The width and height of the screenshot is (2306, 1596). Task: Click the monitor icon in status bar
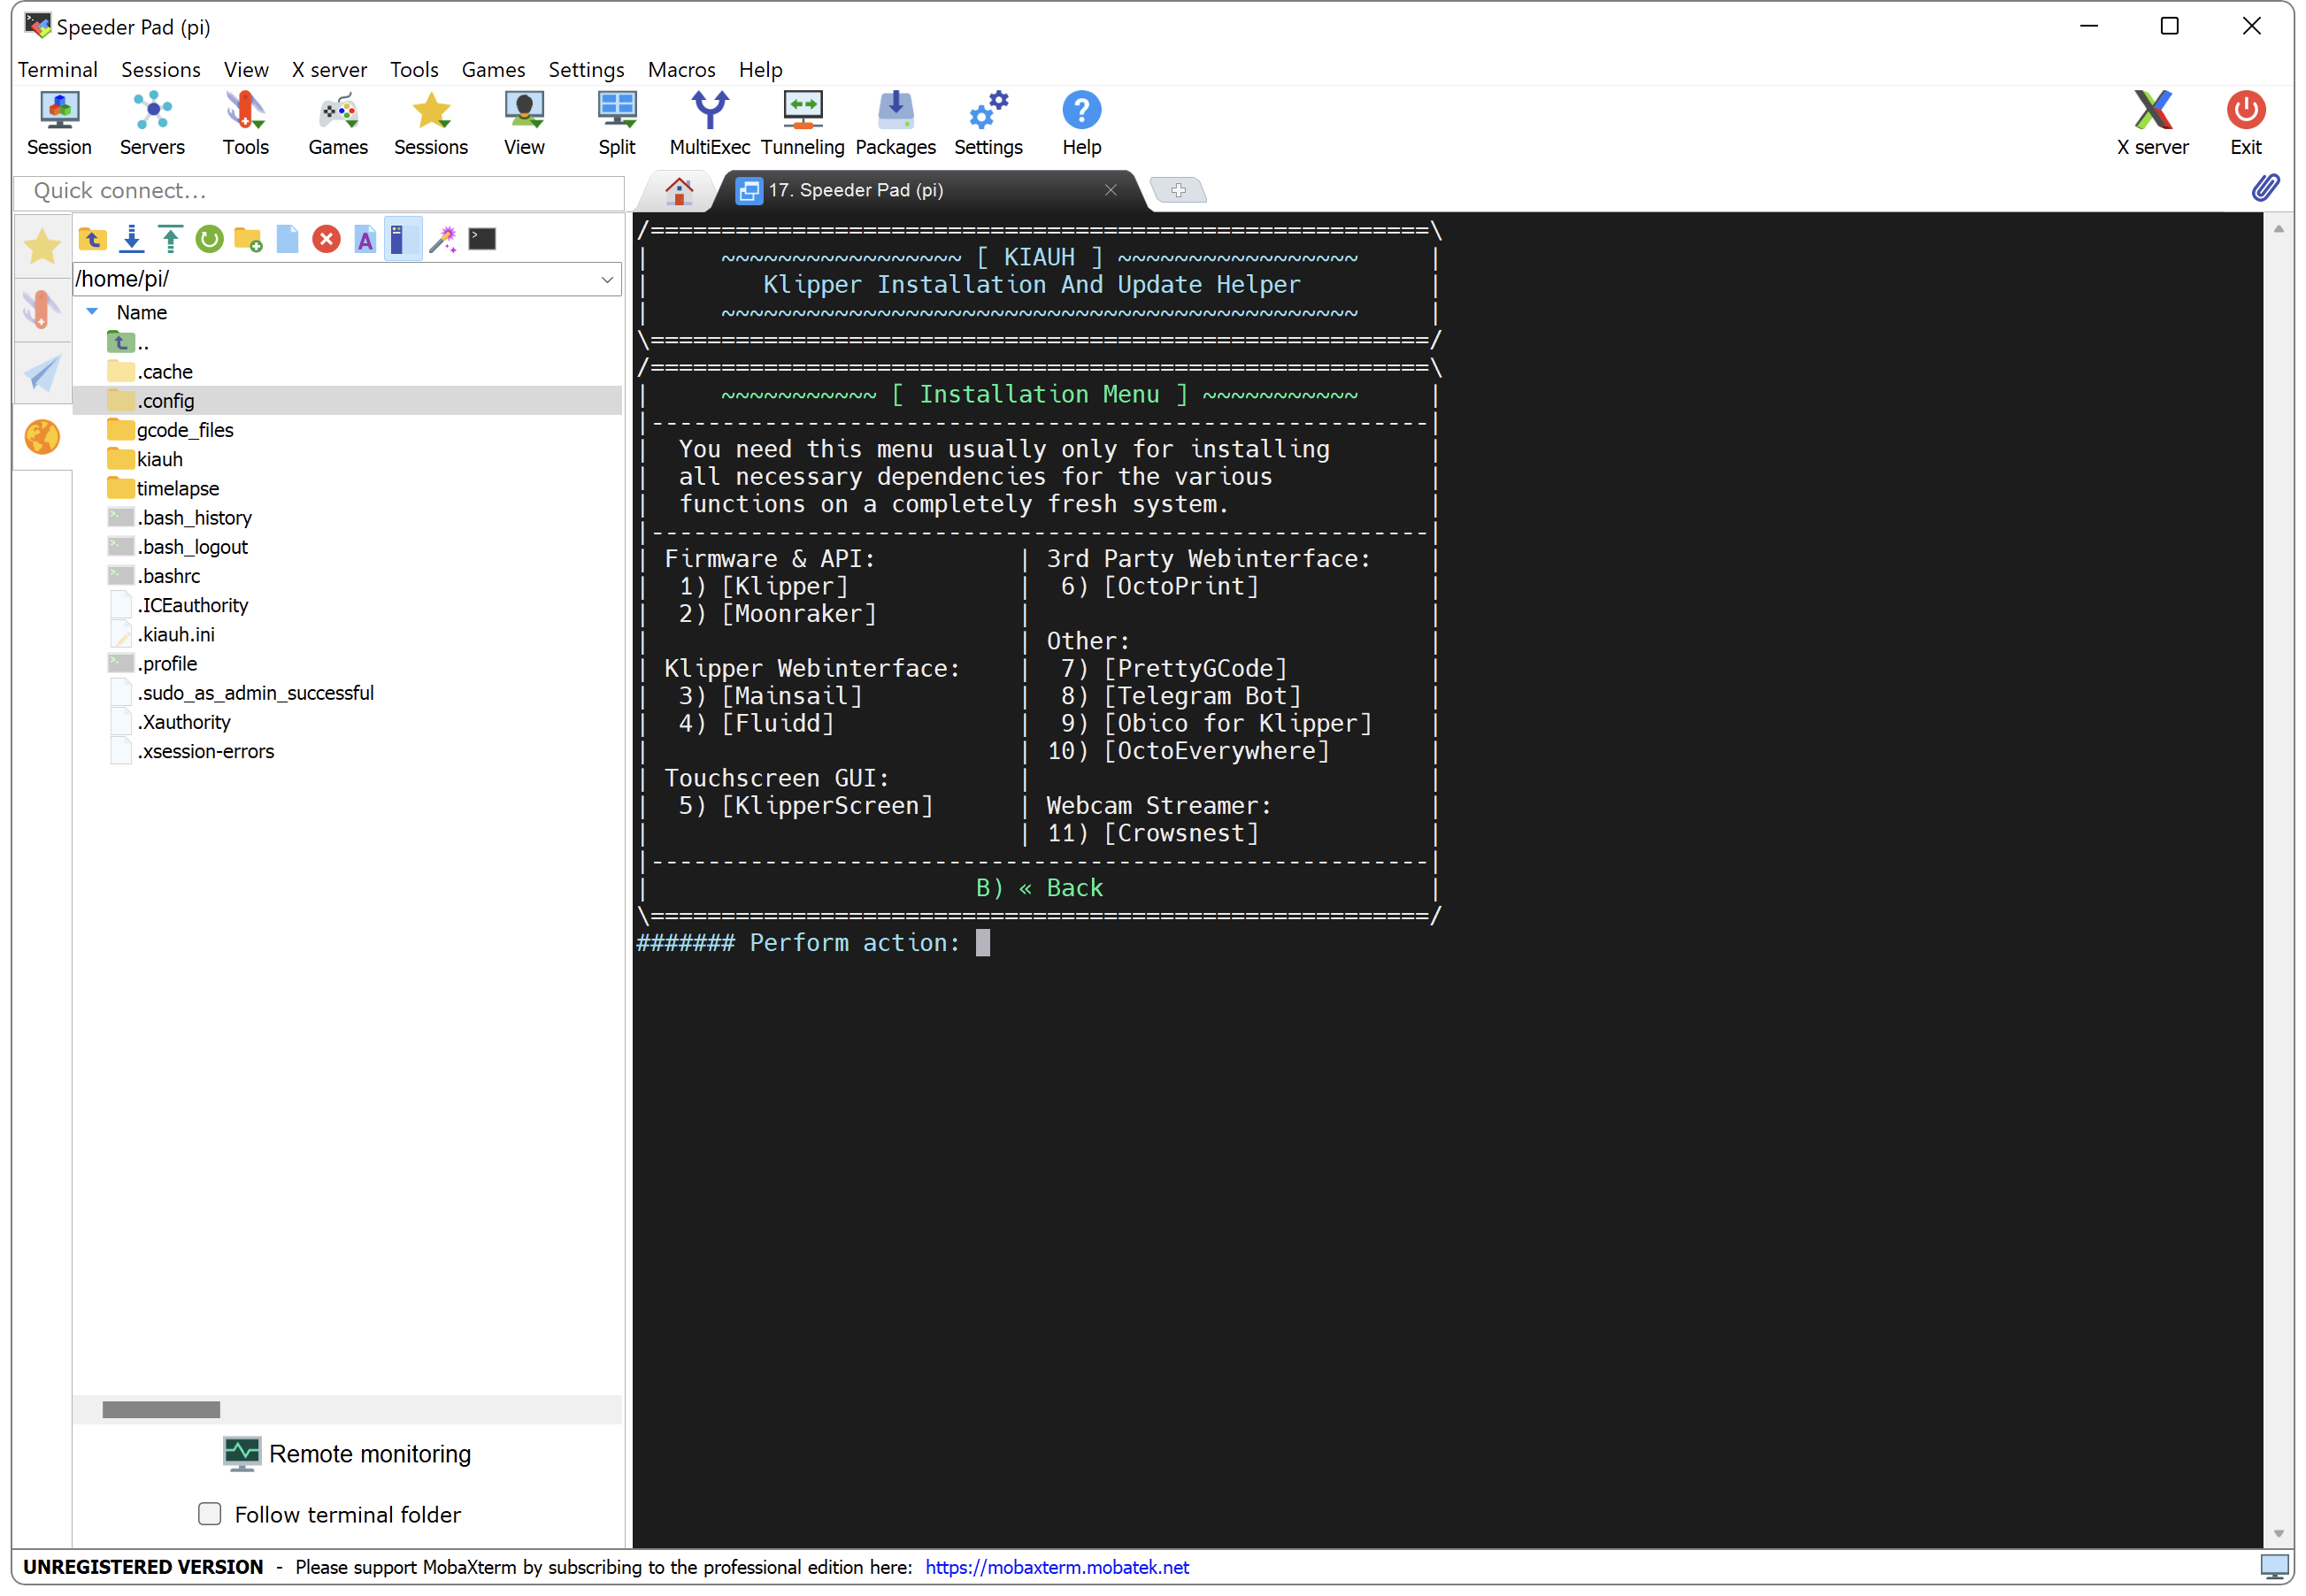point(2275,1567)
